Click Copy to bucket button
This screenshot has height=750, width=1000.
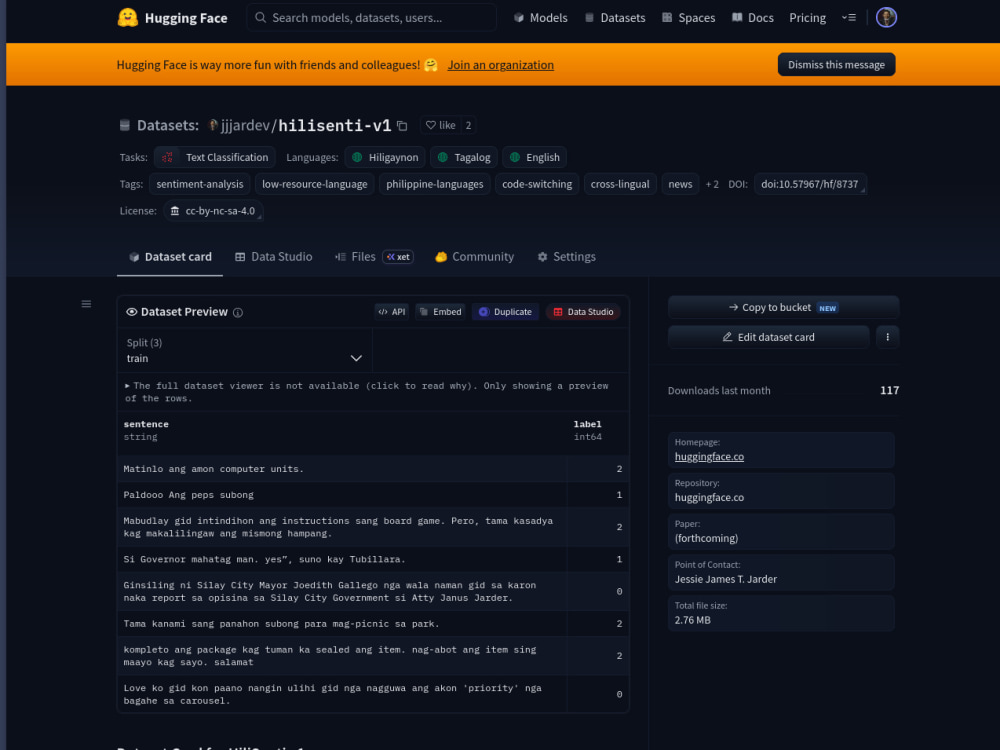pos(783,307)
